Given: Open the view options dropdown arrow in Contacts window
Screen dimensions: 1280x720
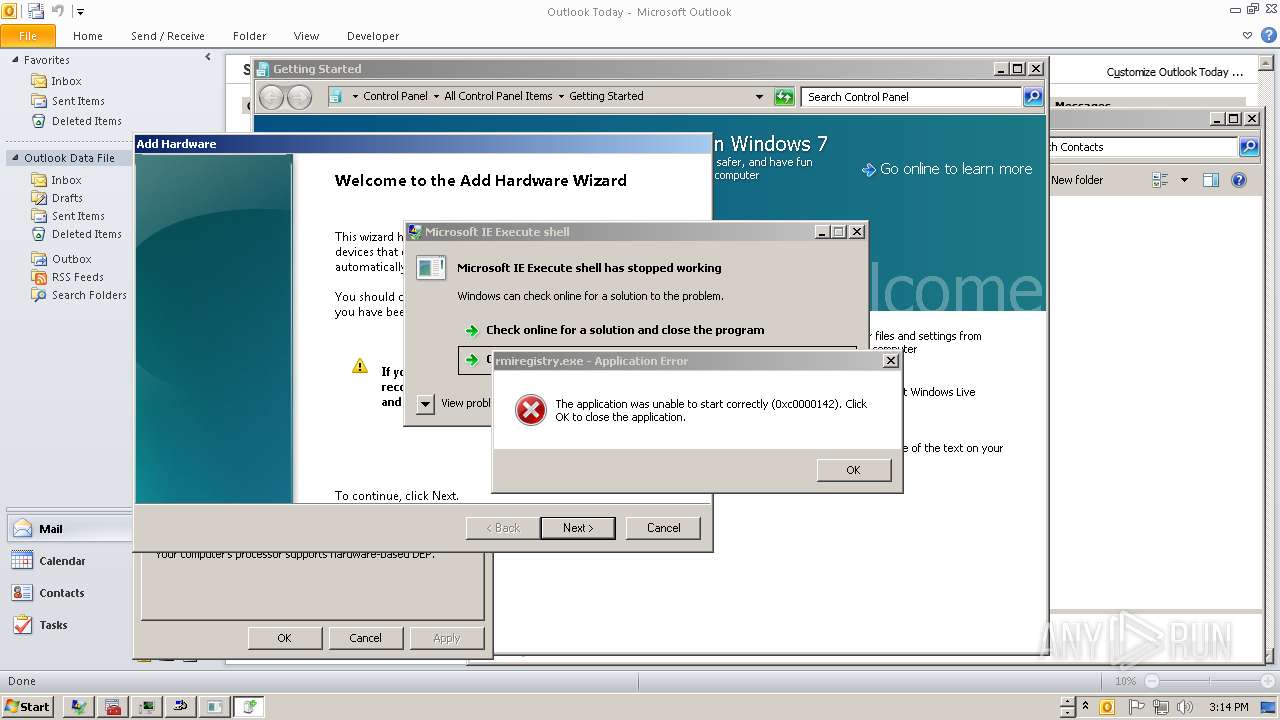Looking at the screenshot, I should 1184,180.
